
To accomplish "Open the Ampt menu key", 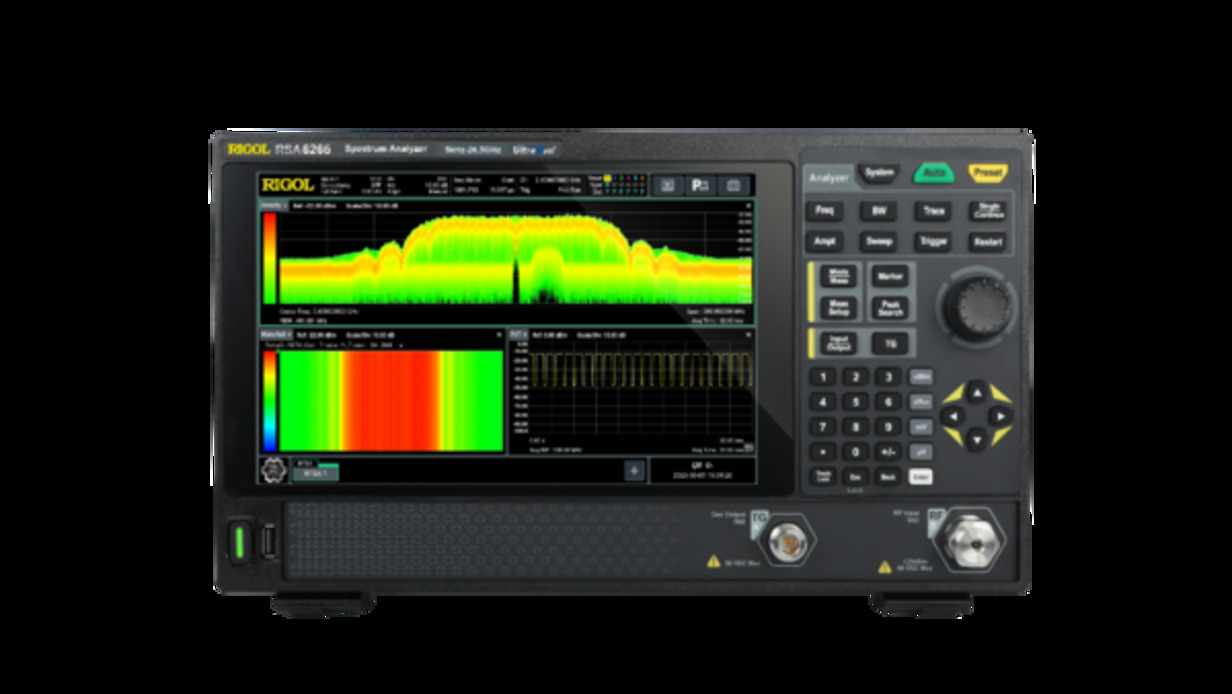I will 824,242.
